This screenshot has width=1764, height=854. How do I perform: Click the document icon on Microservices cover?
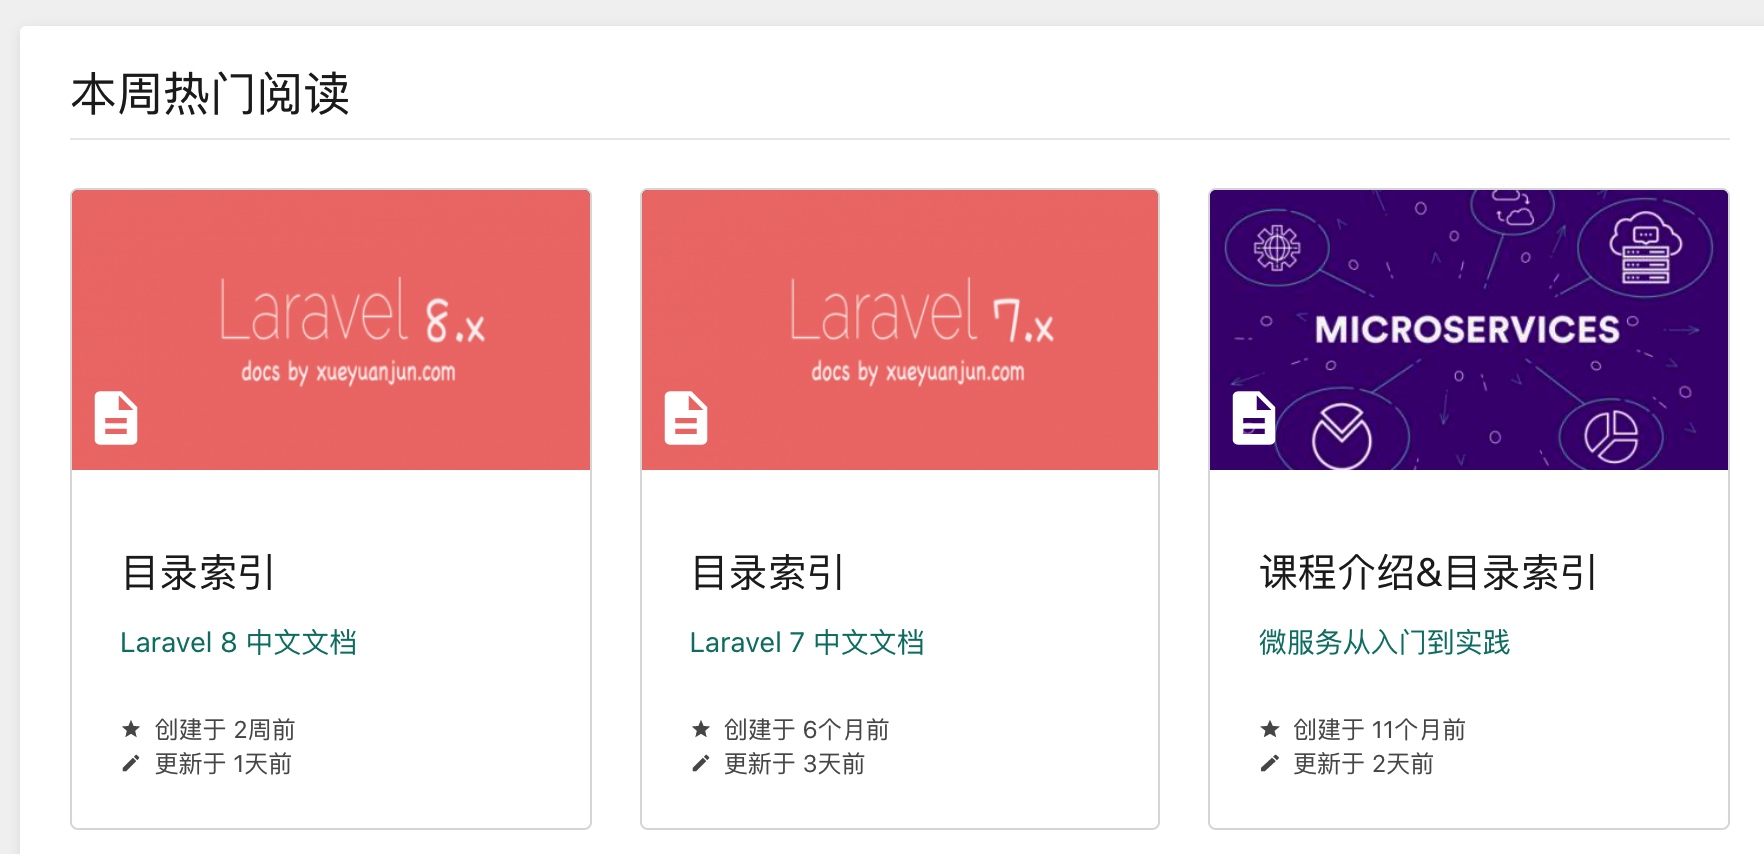point(1254,418)
